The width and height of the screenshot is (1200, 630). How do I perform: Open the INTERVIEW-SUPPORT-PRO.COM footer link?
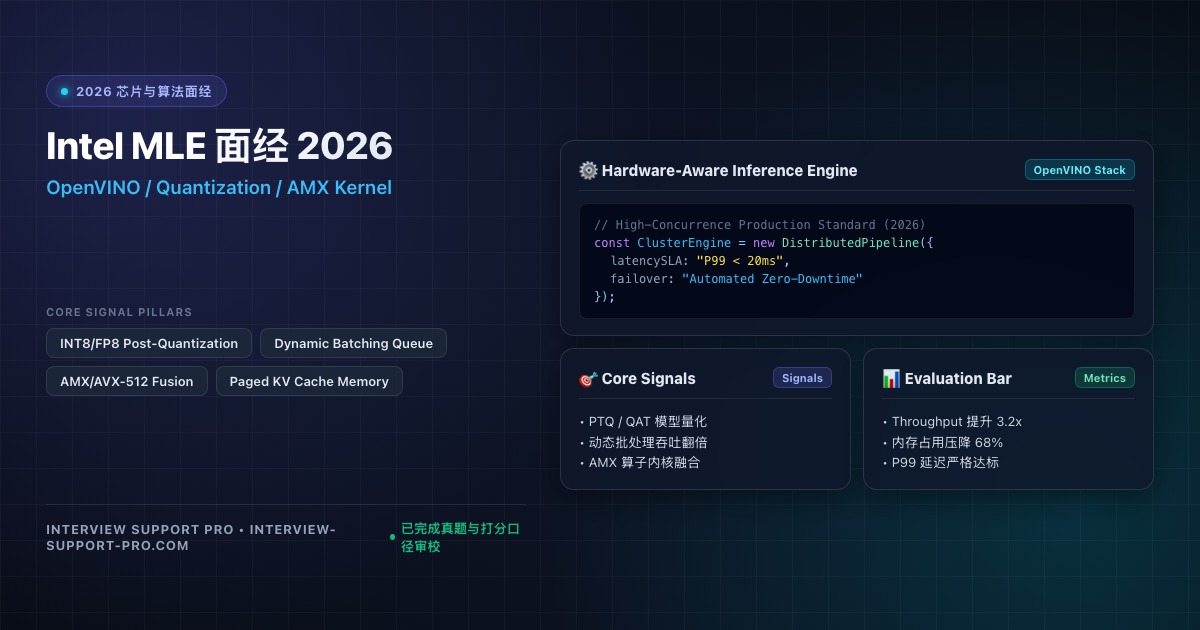[x=191, y=537]
